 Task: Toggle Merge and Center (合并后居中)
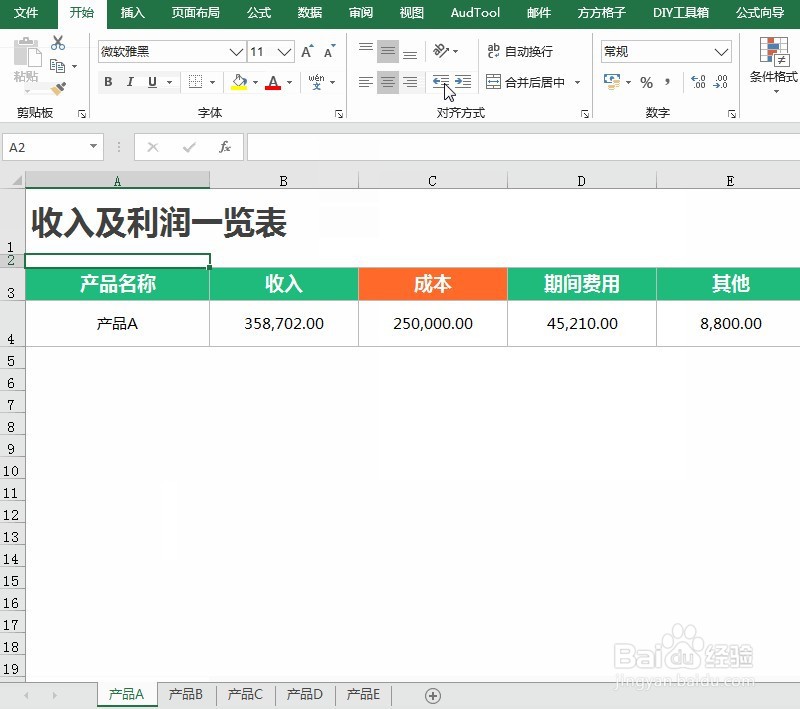pos(526,82)
